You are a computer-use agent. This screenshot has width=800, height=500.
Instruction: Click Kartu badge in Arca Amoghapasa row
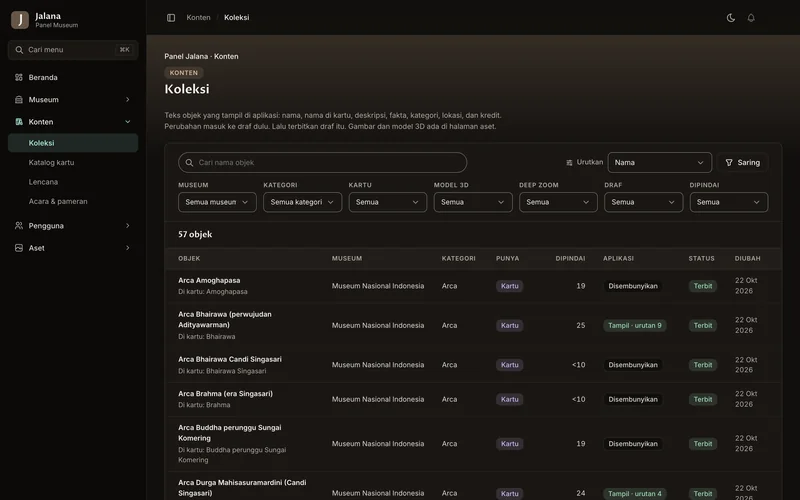509,286
